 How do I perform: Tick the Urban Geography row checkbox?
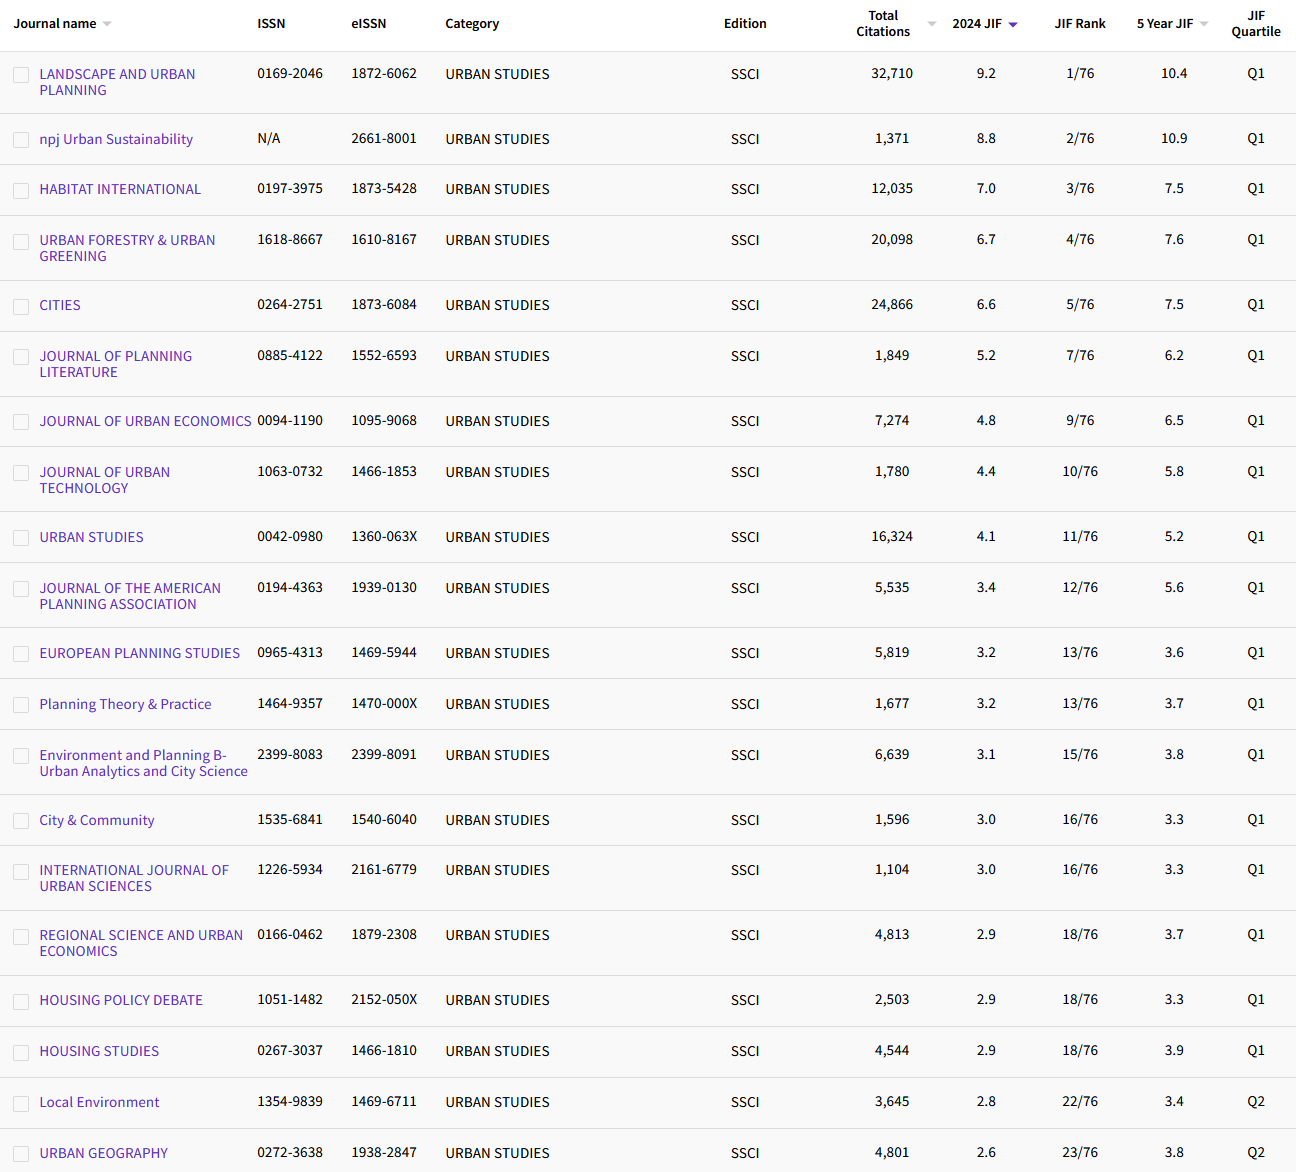point(21,1154)
